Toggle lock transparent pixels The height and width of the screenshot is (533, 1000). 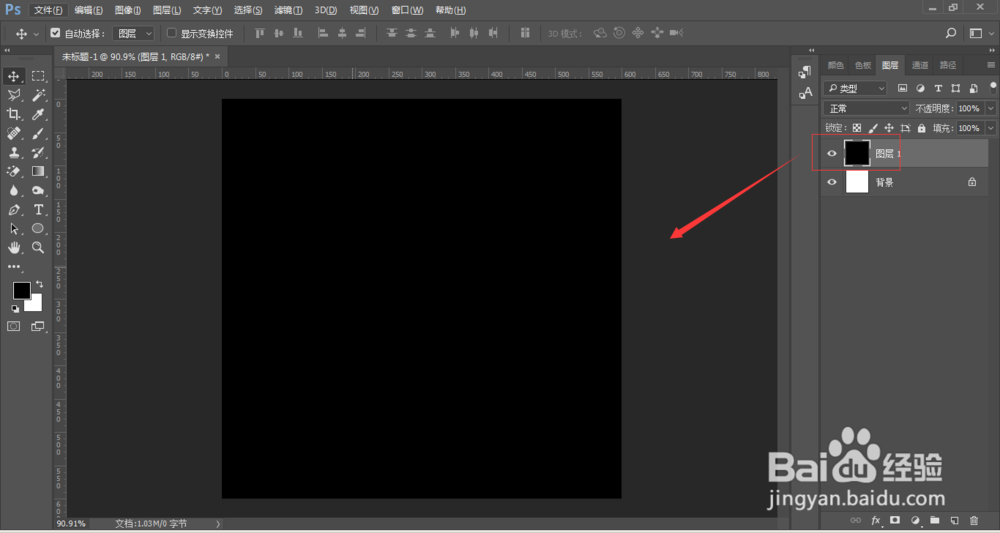(x=857, y=128)
